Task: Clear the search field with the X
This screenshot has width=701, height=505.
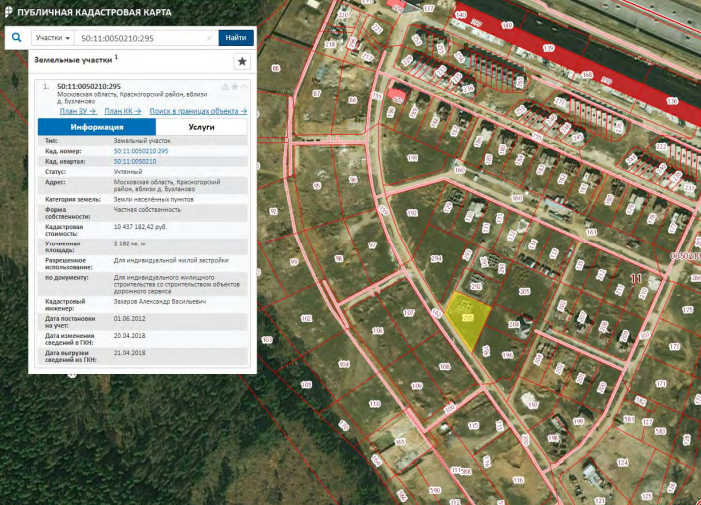Action: pos(209,38)
